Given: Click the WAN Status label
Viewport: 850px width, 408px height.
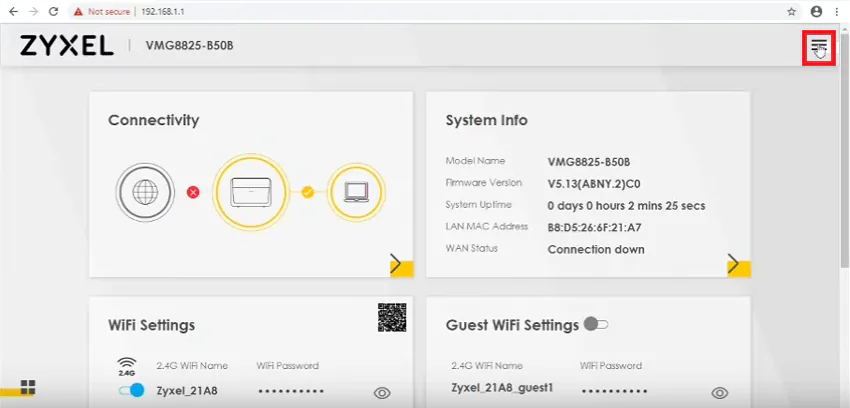Looking at the screenshot, I should (471, 248).
